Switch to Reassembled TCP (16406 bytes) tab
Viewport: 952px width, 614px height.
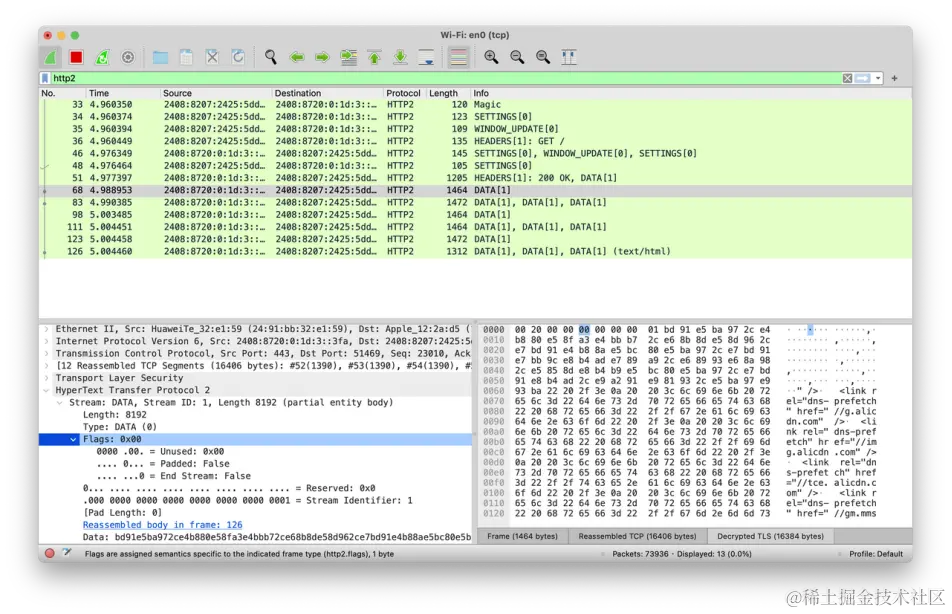tap(637, 536)
